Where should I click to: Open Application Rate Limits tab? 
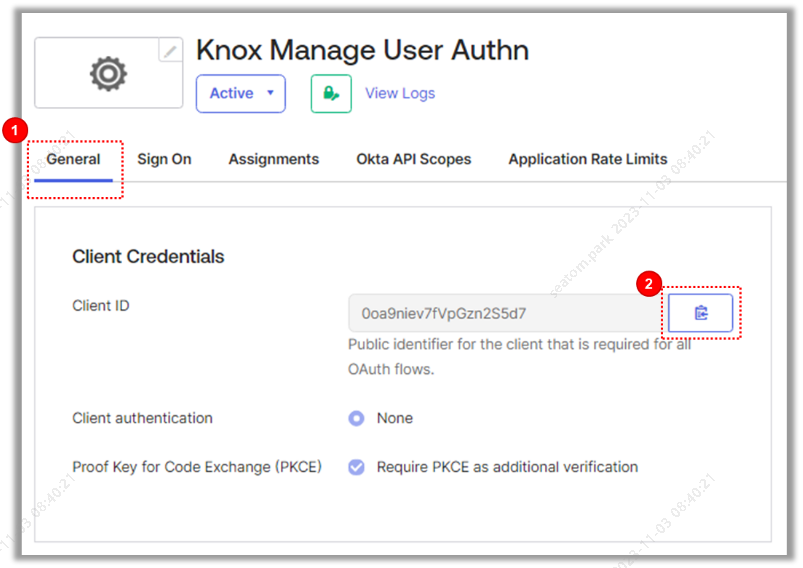pyautogui.click(x=588, y=159)
